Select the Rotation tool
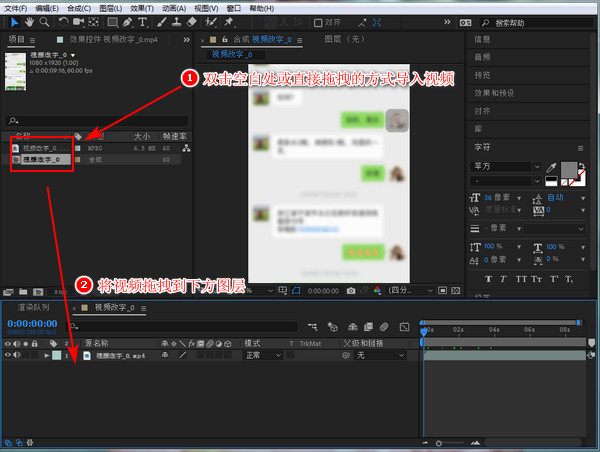Viewport: 600px width, 452px height. tap(64, 21)
